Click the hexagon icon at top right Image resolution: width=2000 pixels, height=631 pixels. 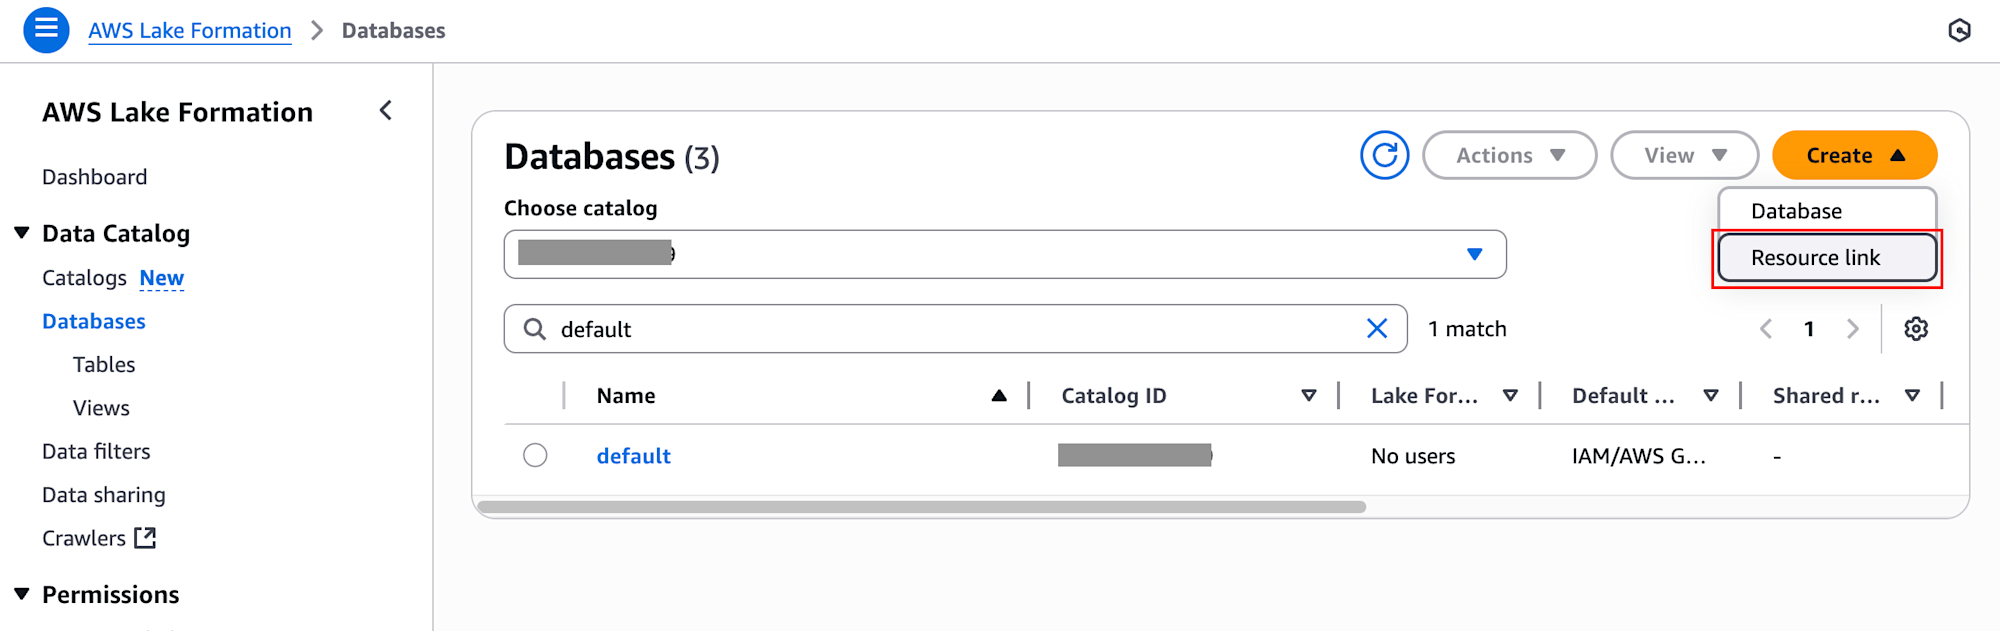pos(1959,31)
